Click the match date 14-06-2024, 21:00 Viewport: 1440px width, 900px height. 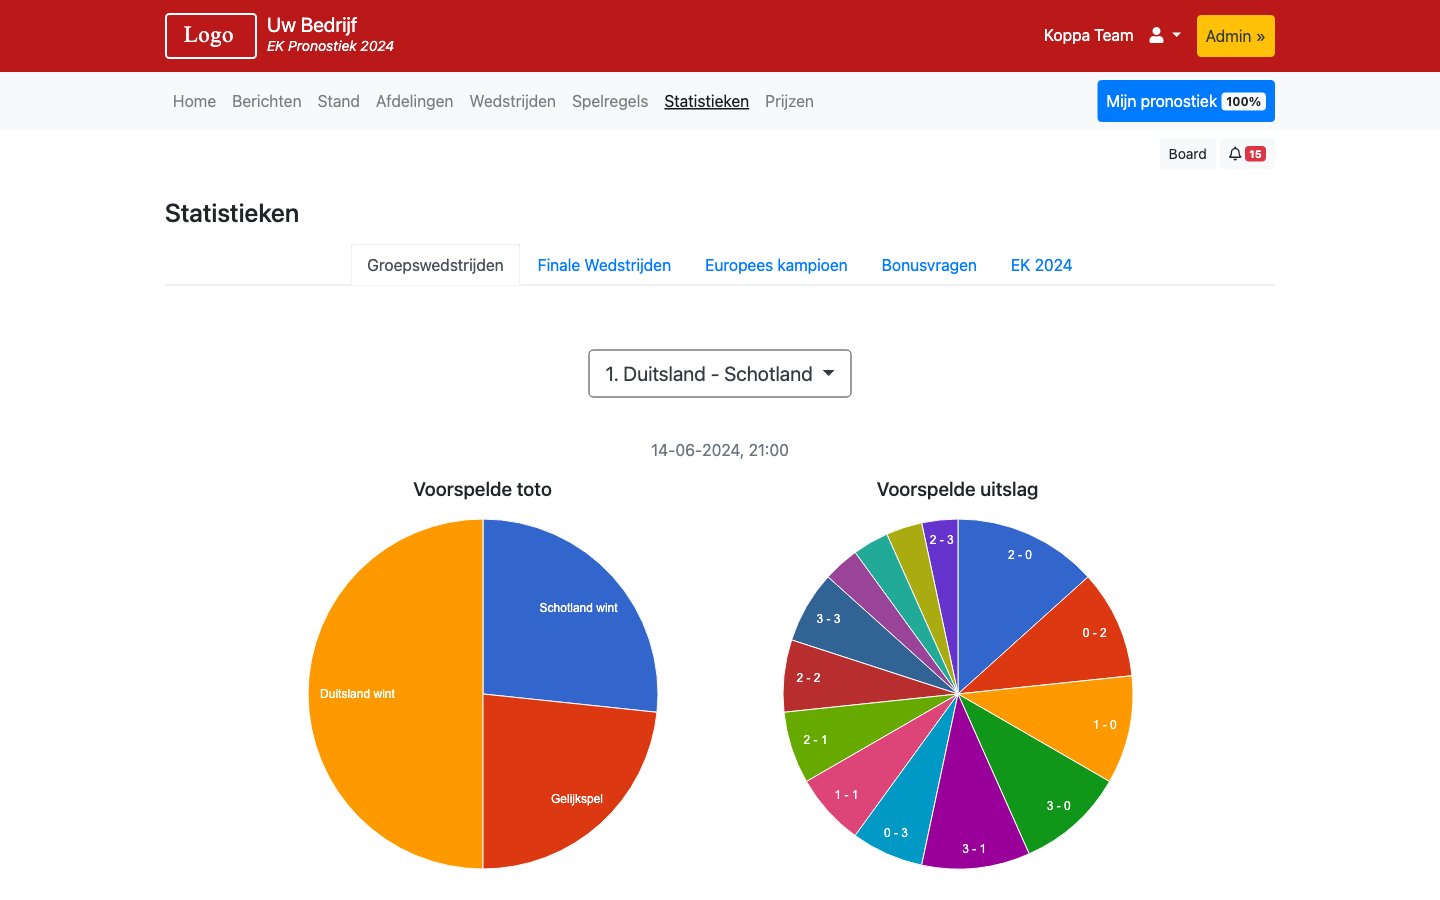coord(720,450)
